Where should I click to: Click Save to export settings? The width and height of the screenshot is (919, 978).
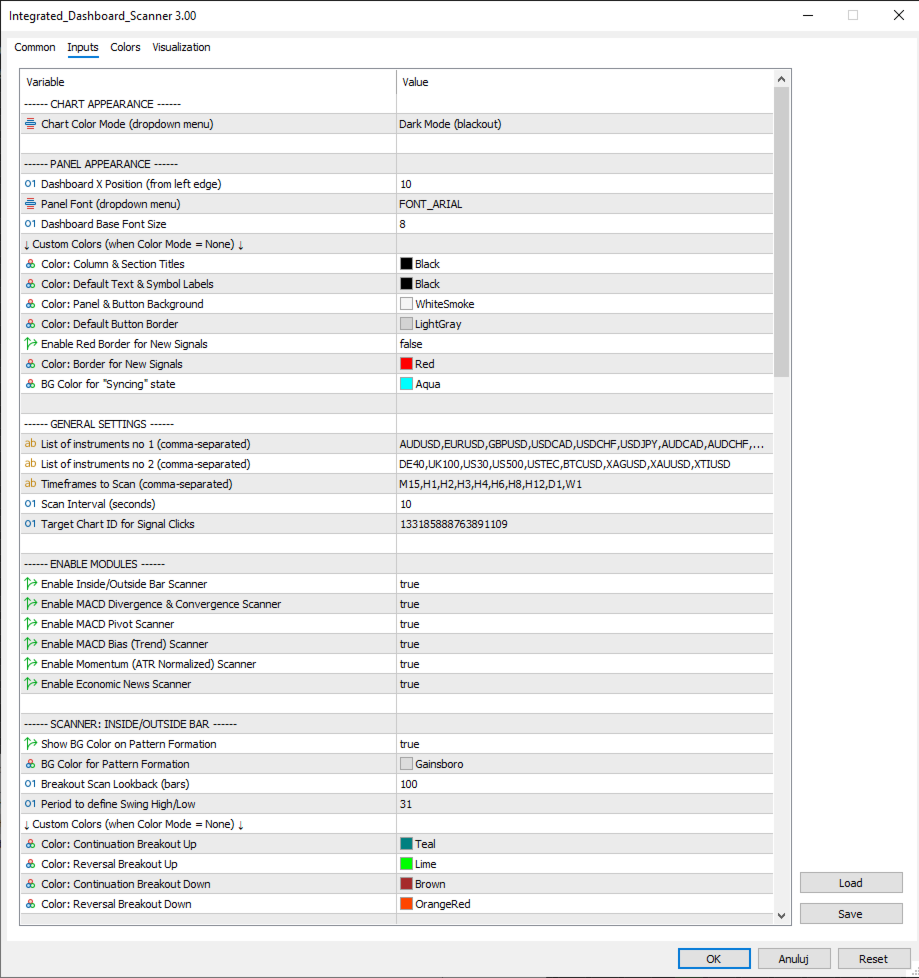pyautogui.click(x=851, y=914)
